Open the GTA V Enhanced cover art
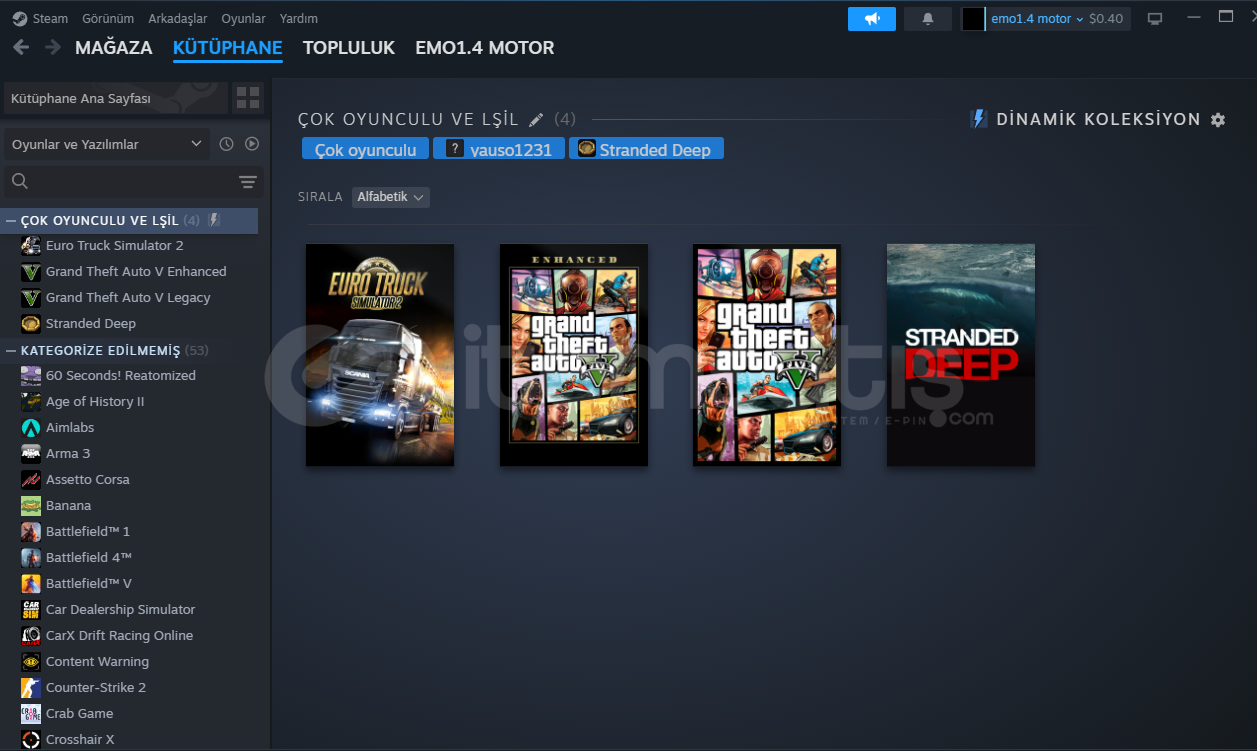Screen dimensions: 1257x751 (x=574, y=355)
